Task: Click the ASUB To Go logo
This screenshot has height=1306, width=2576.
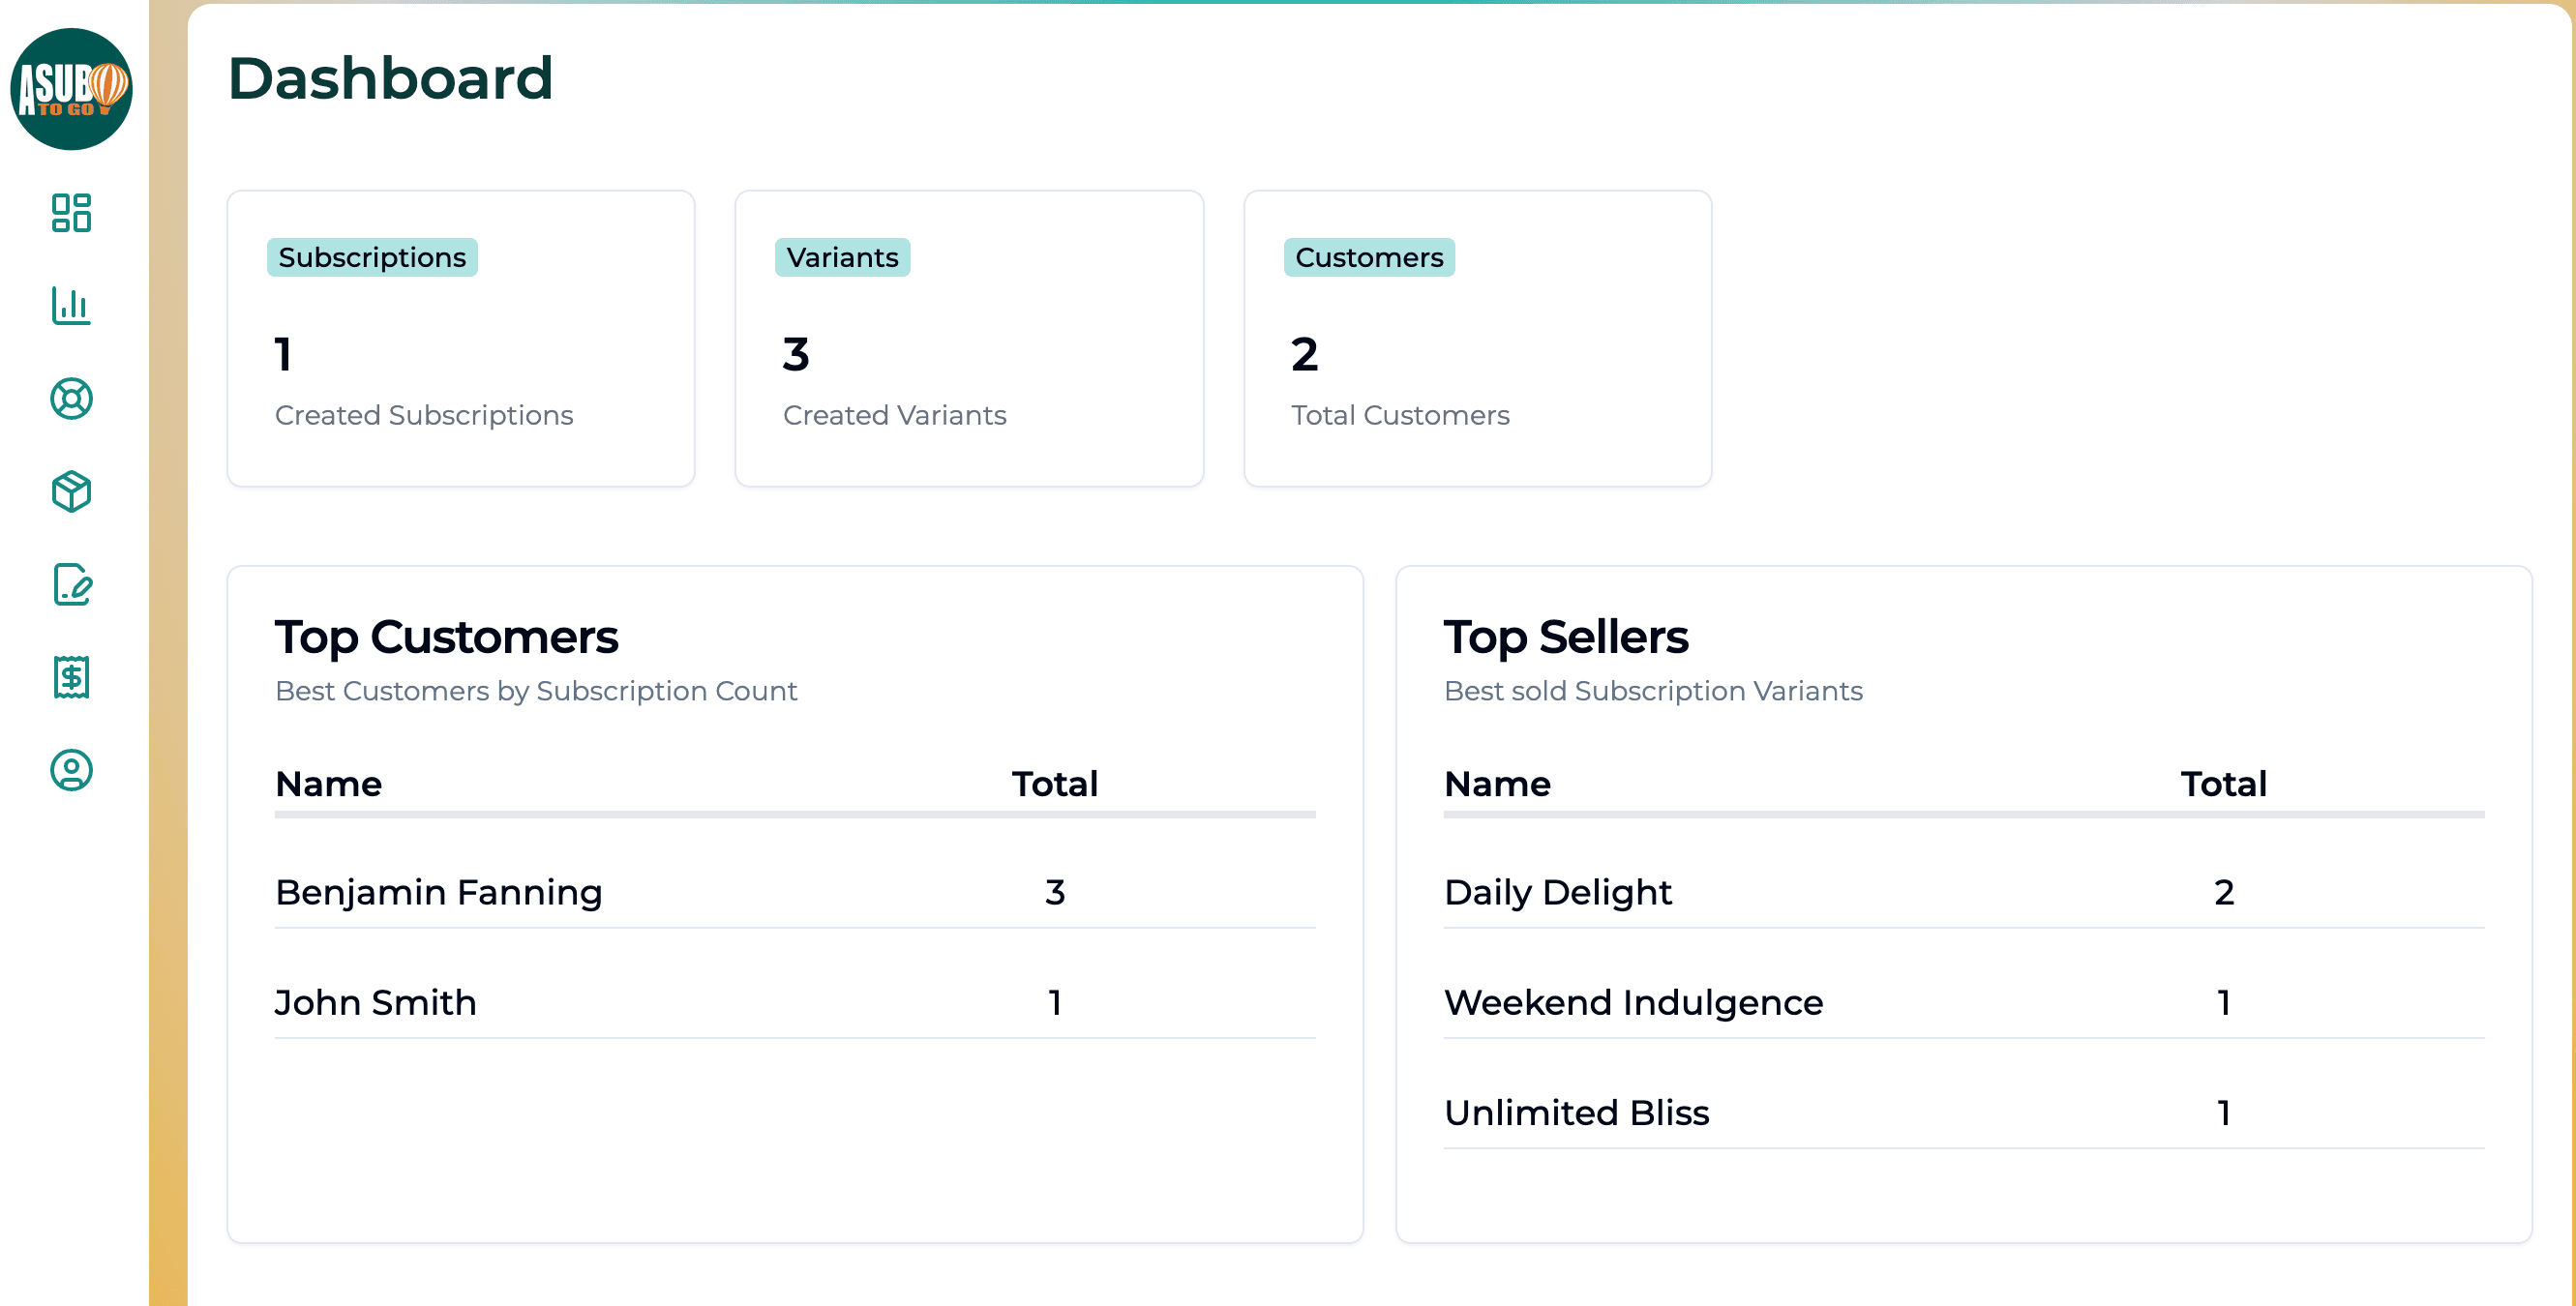Action: [x=71, y=89]
